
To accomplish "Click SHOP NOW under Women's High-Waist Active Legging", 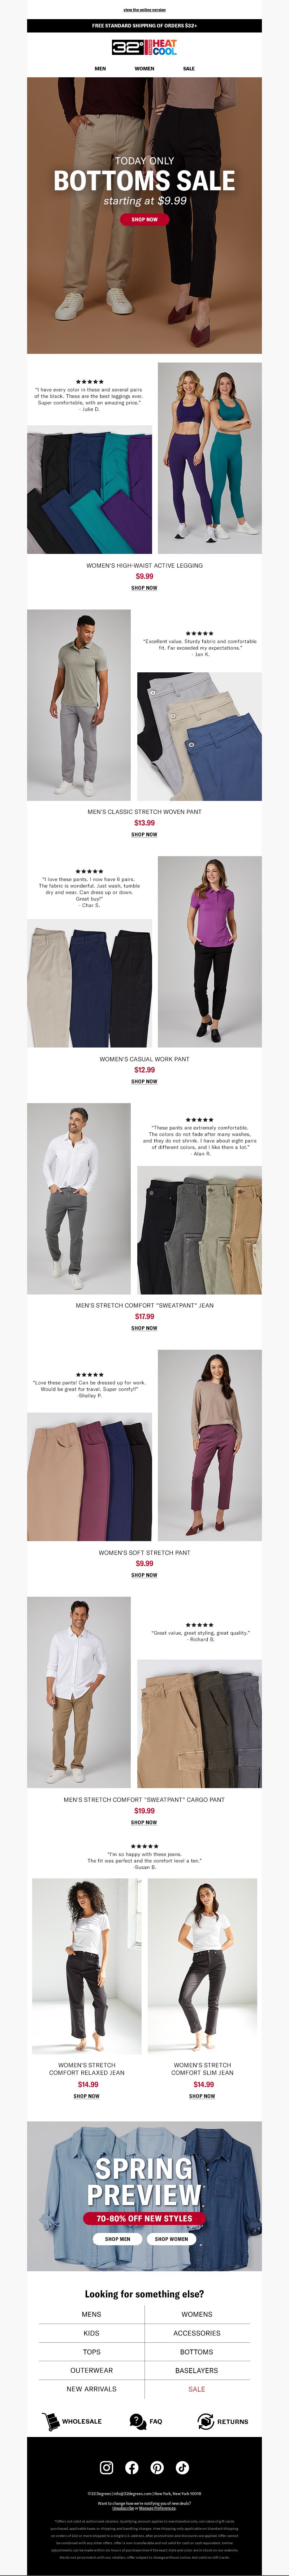I will click(x=144, y=588).
